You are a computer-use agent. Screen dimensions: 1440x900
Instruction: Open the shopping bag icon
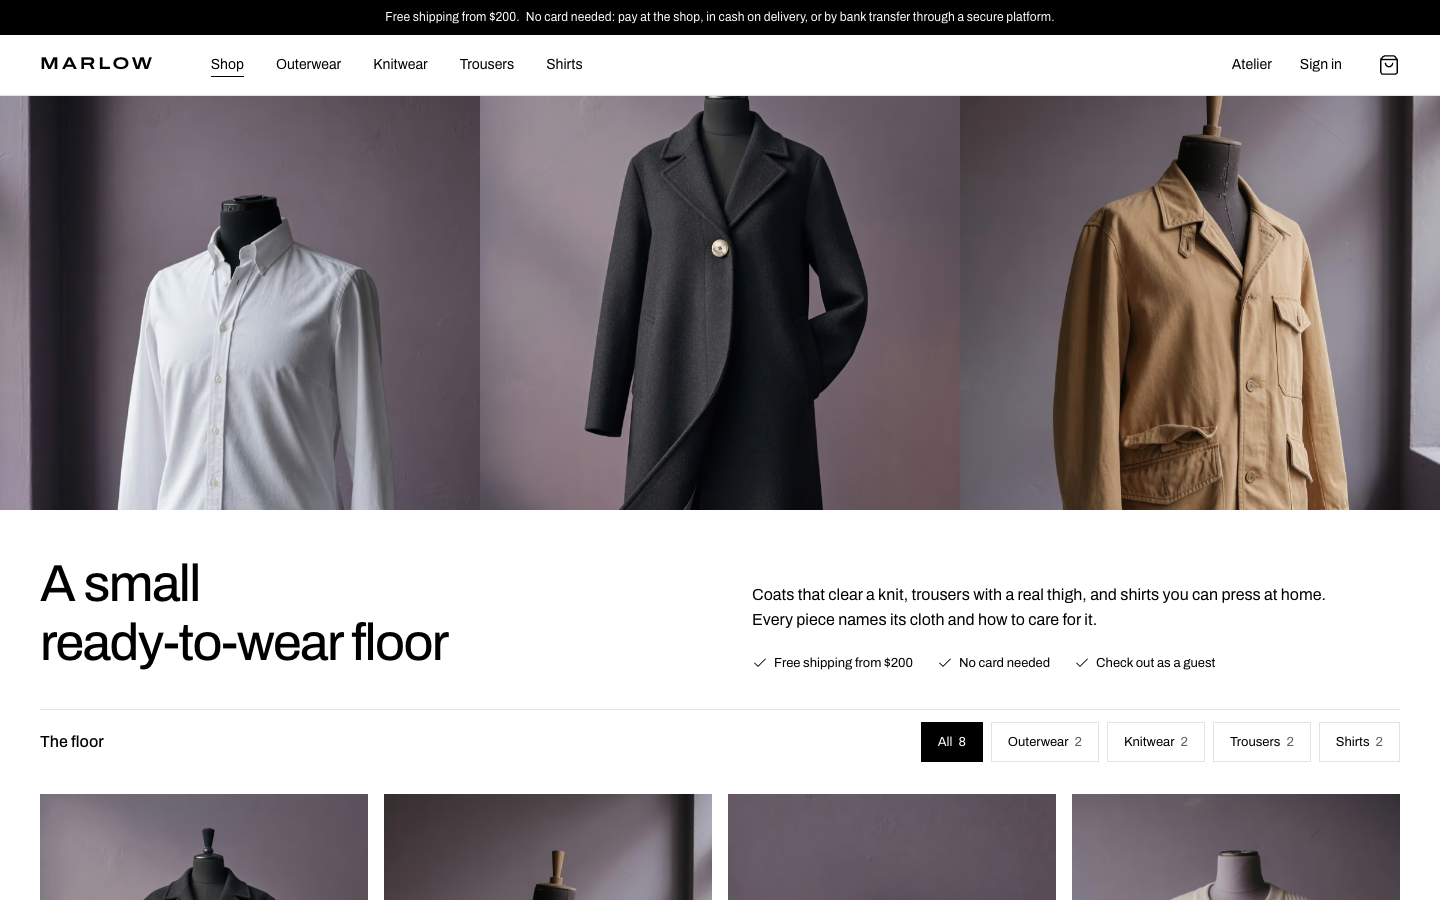pyautogui.click(x=1388, y=65)
